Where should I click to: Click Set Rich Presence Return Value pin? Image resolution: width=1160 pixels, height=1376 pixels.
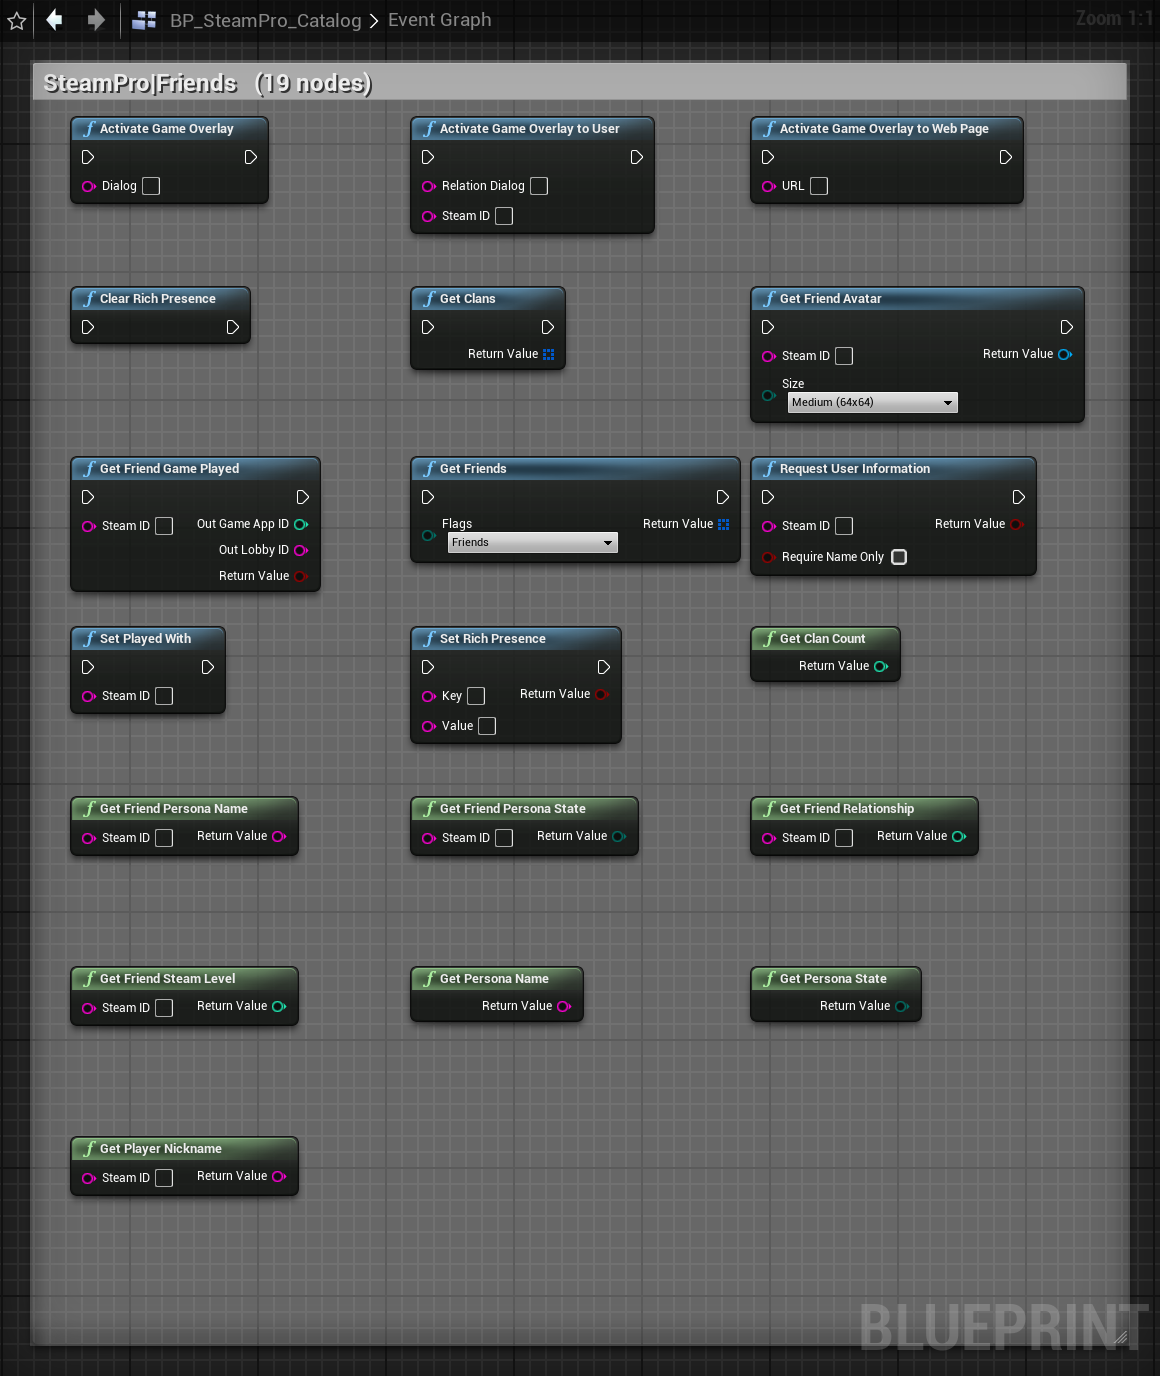[602, 694]
